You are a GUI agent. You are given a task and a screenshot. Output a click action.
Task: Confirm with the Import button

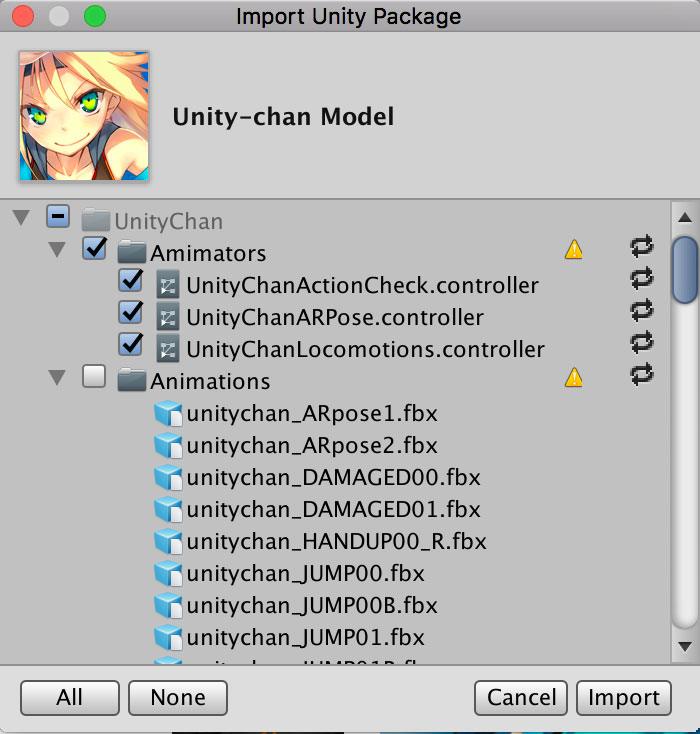624,697
